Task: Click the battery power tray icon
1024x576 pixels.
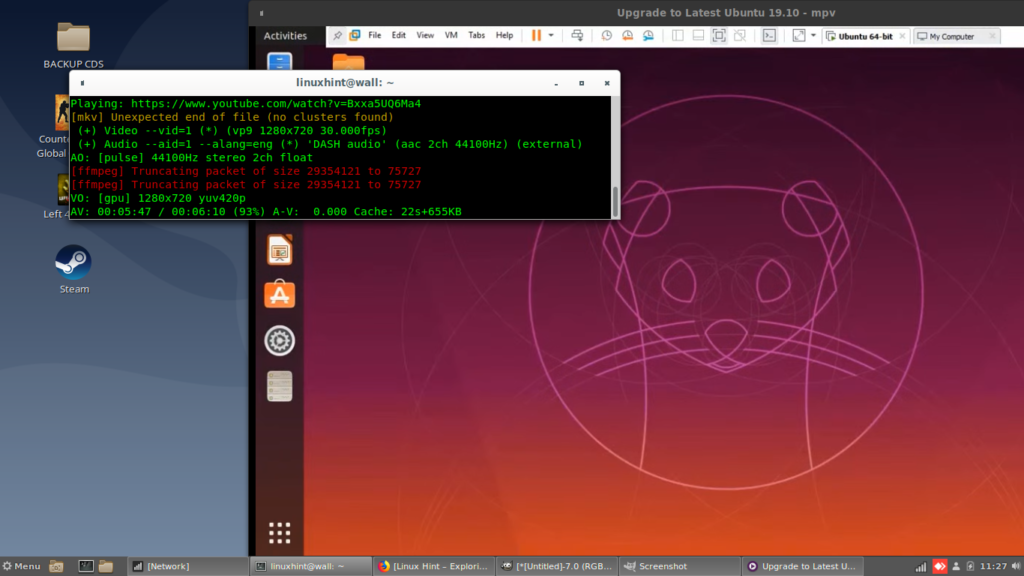Action: (970, 566)
